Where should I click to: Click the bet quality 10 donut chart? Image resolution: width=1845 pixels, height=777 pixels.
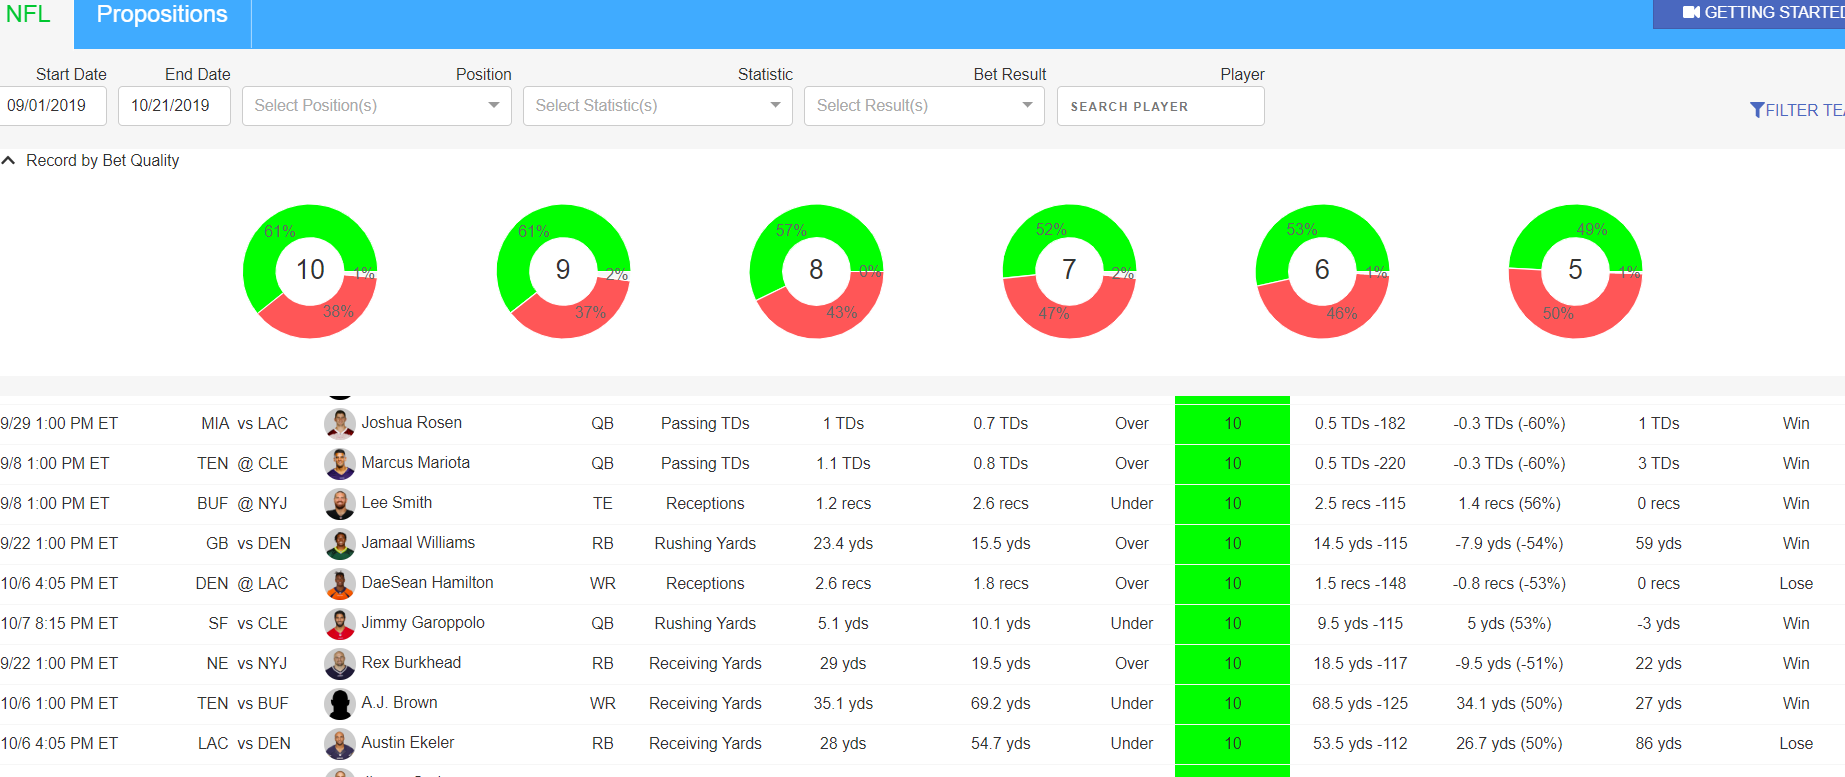click(x=310, y=271)
